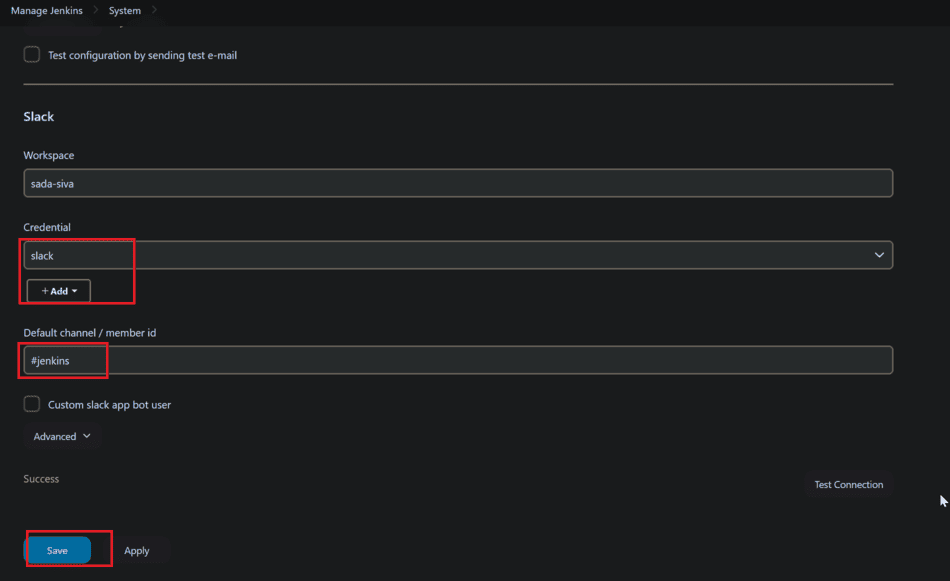Click the chevron after System breadcrumb
The image size is (950, 581).
tap(154, 11)
